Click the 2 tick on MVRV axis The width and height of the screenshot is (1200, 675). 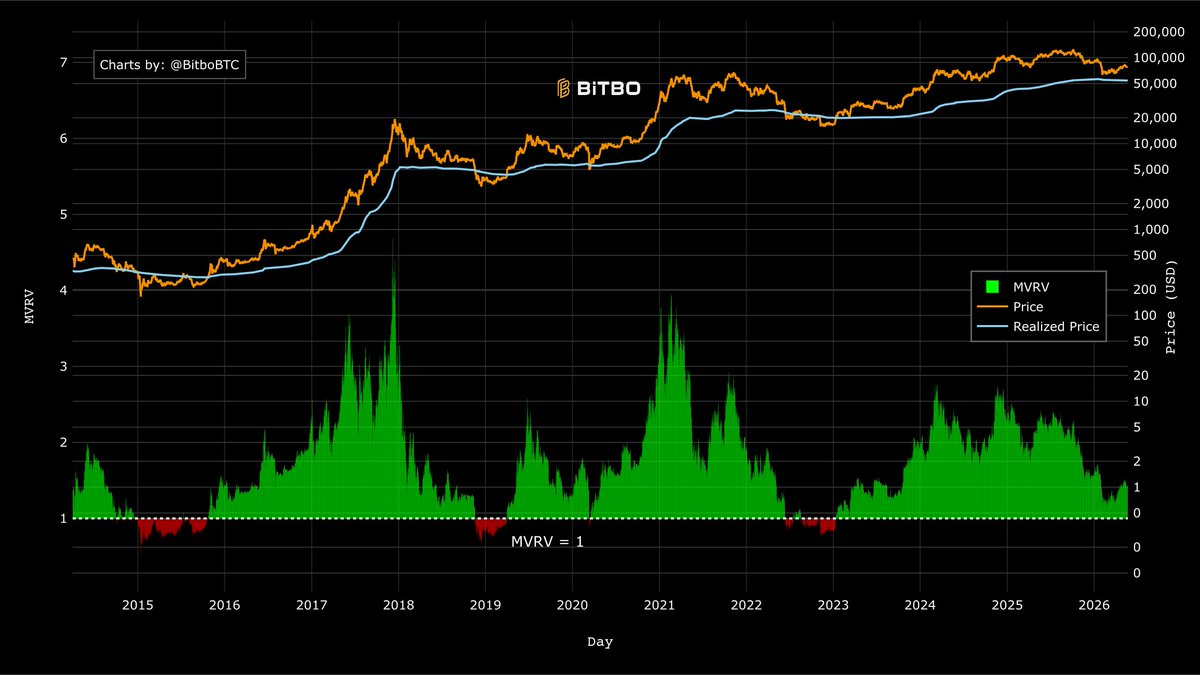click(63, 442)
